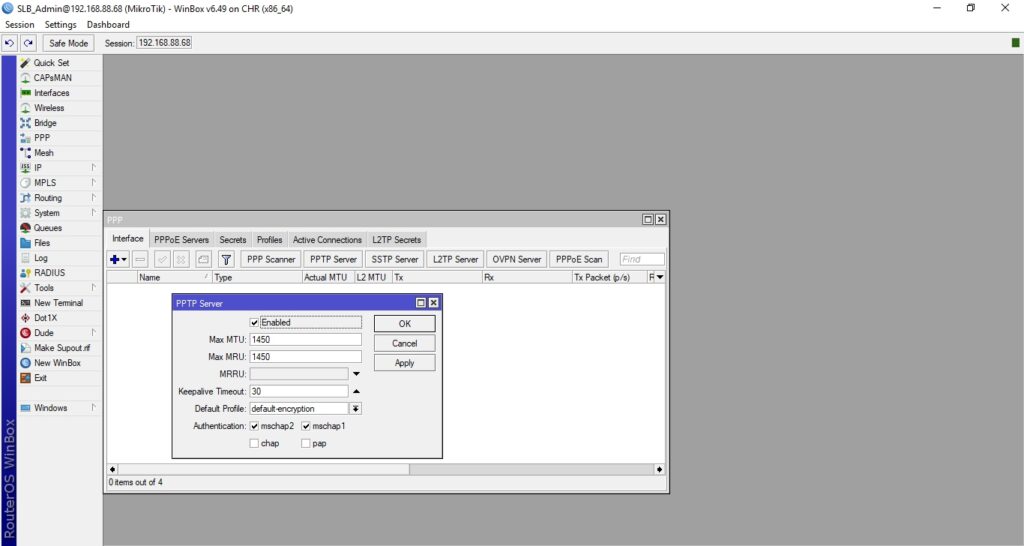
Task: Open the Default Profile dropdown
Action: click(355, 409)
